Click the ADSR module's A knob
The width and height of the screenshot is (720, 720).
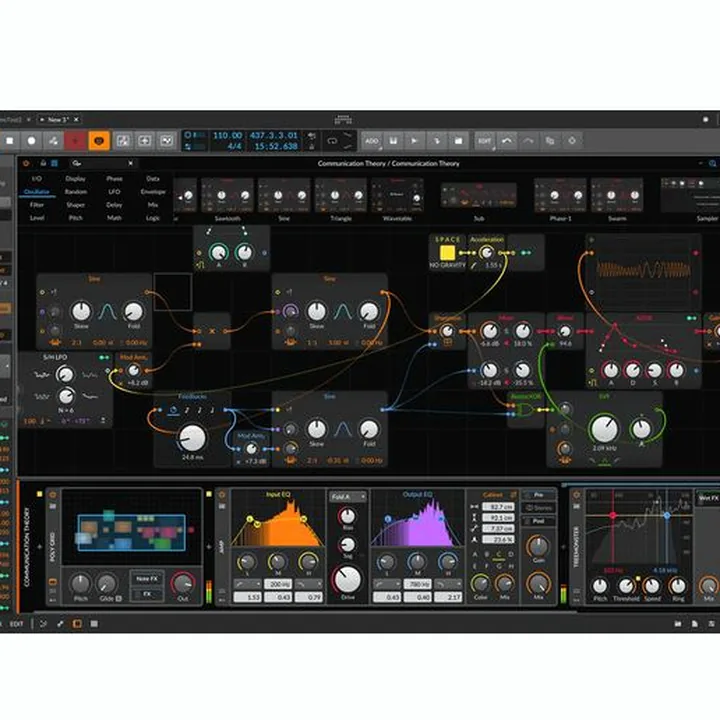click(611, 370)
